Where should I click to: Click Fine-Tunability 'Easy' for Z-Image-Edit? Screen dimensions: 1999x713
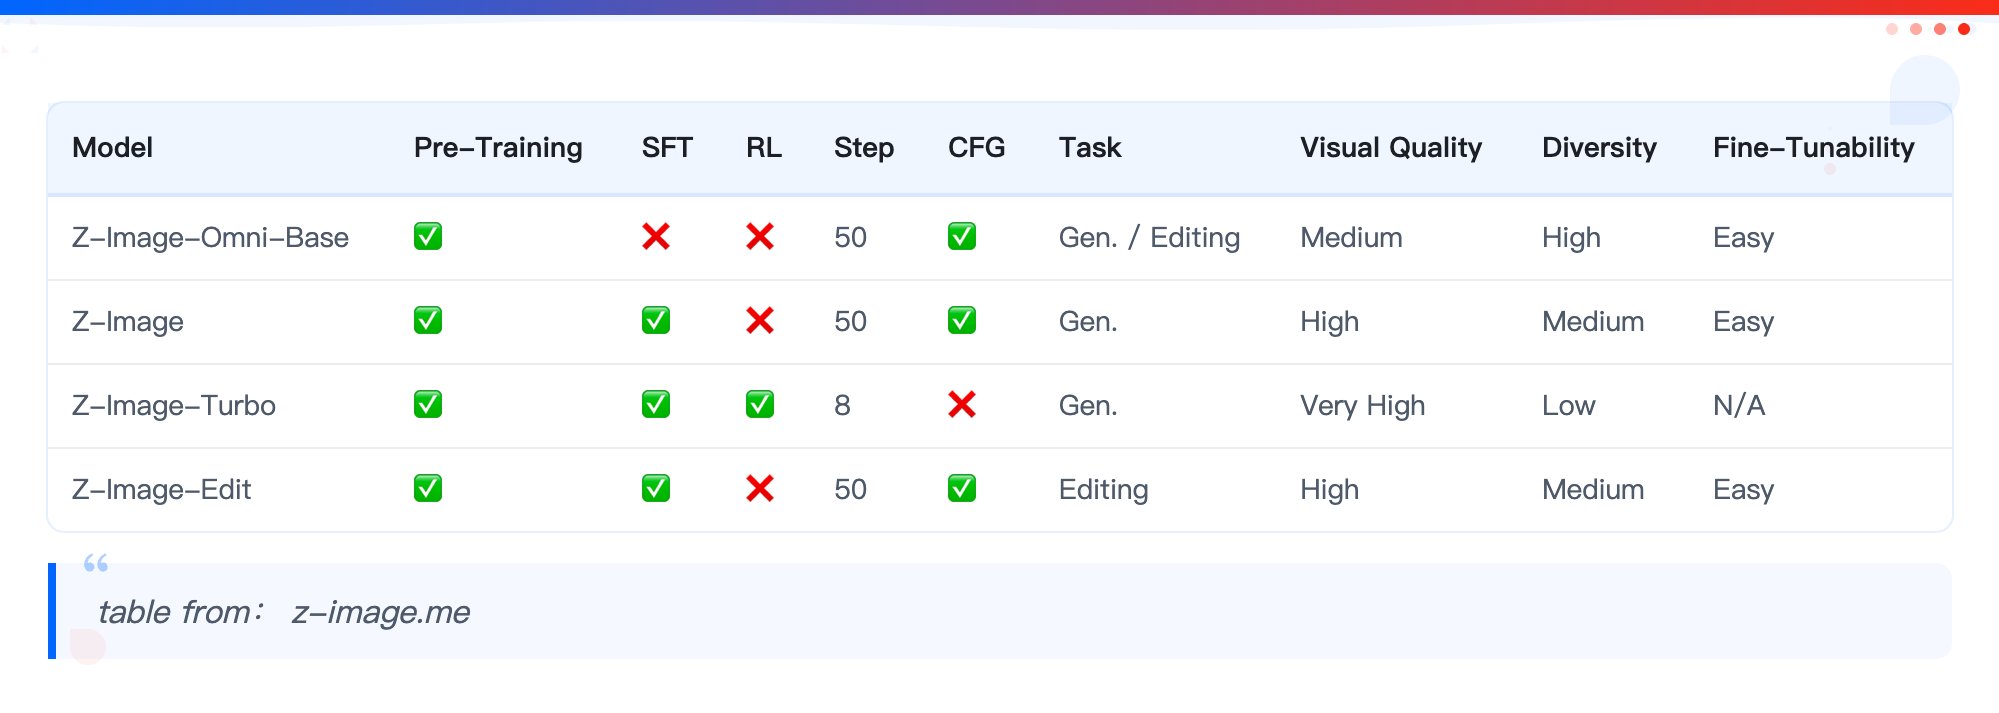[x=1743, y=490]
